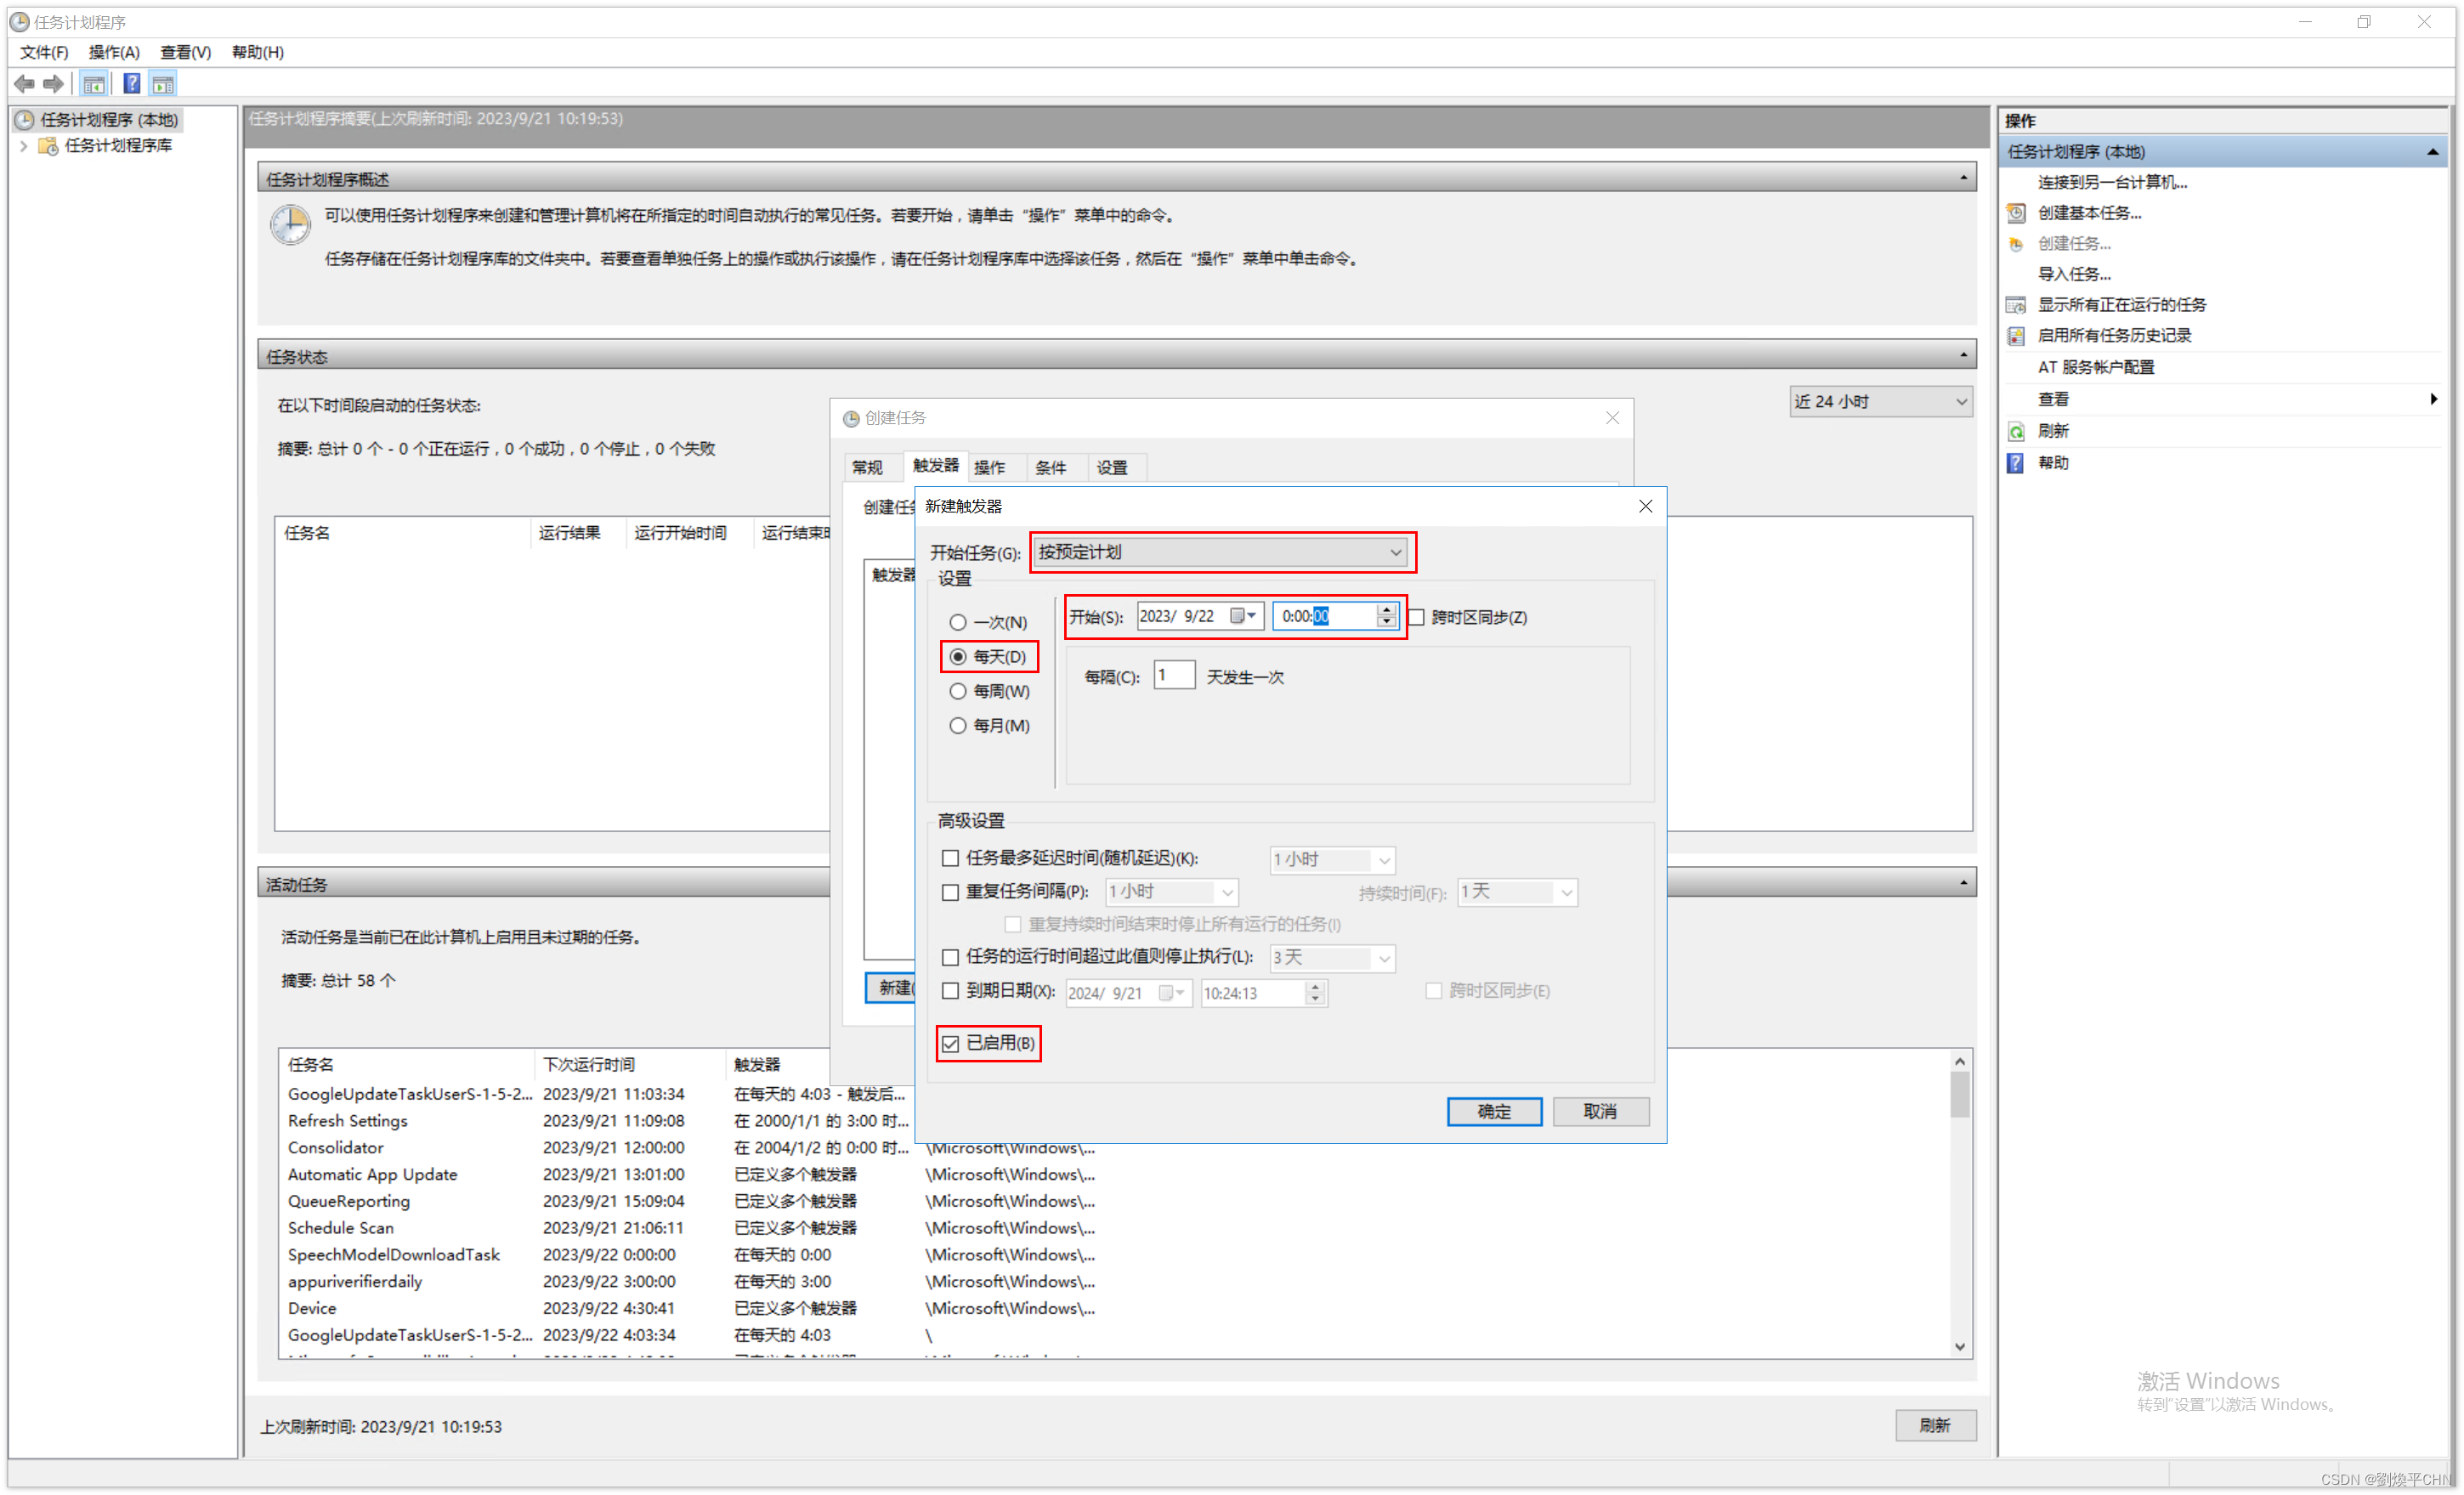Click the 帮助 icon in actions pane

tap(2016, 463)
